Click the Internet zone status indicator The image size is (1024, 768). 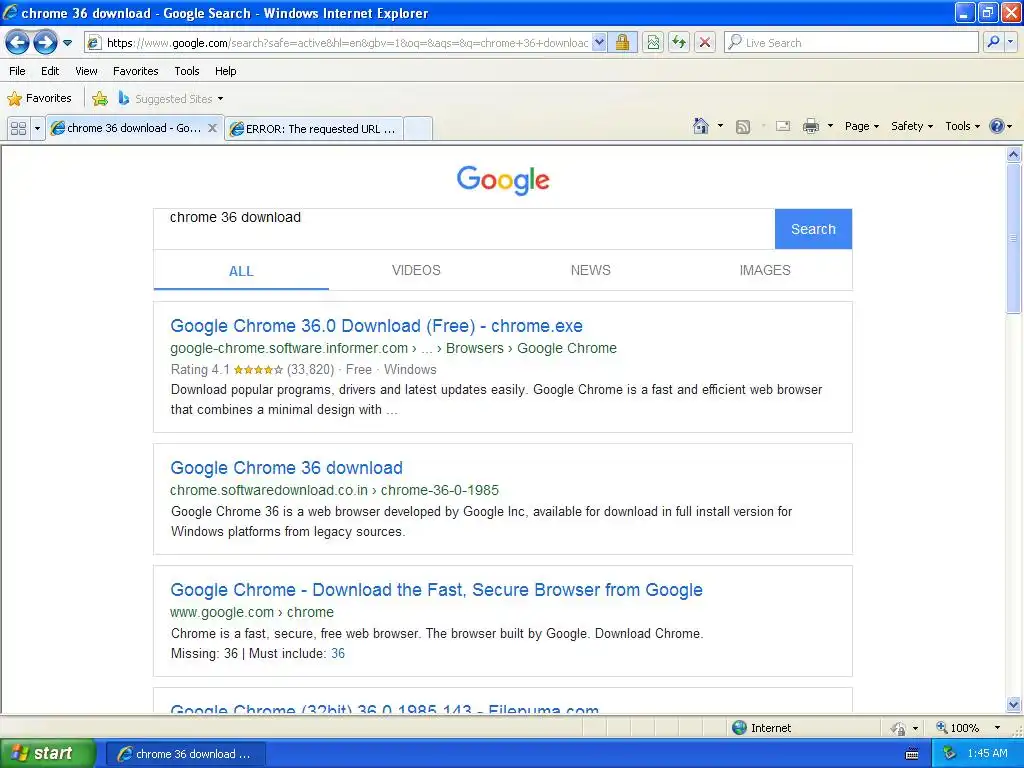pos(761,728)
